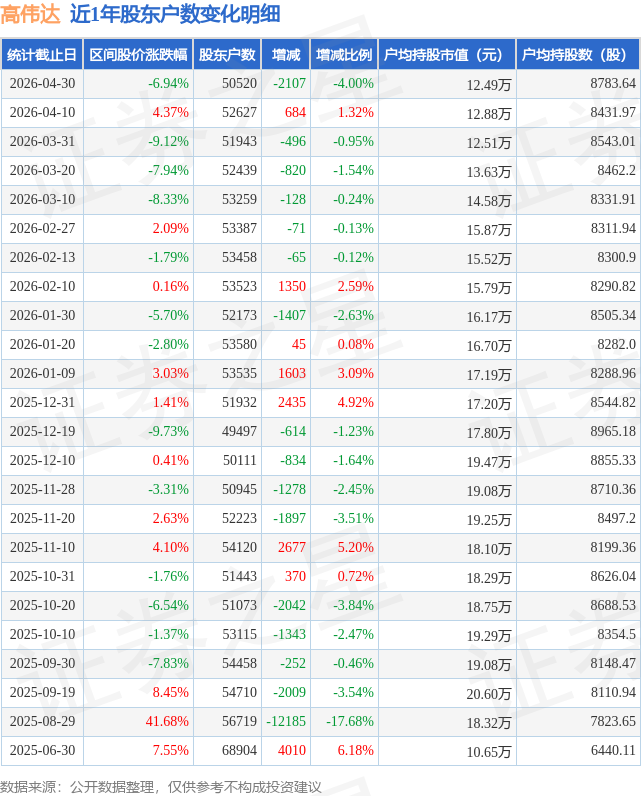Image resolution: width=641 pixels, height=796 pixels.
Task: Select the 户均持股市值（元） header
Action: [x=447, y=54]
